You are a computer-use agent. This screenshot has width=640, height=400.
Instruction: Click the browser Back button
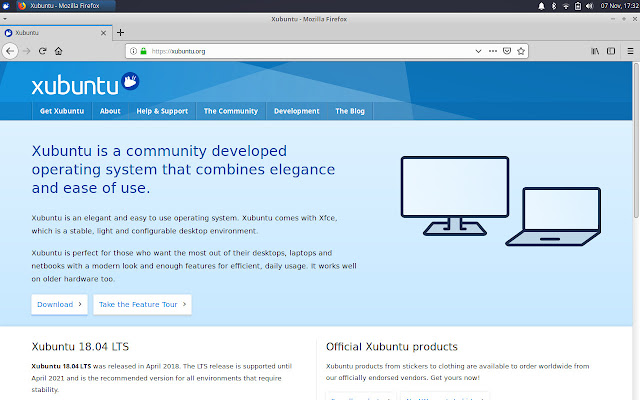(10, 51)
